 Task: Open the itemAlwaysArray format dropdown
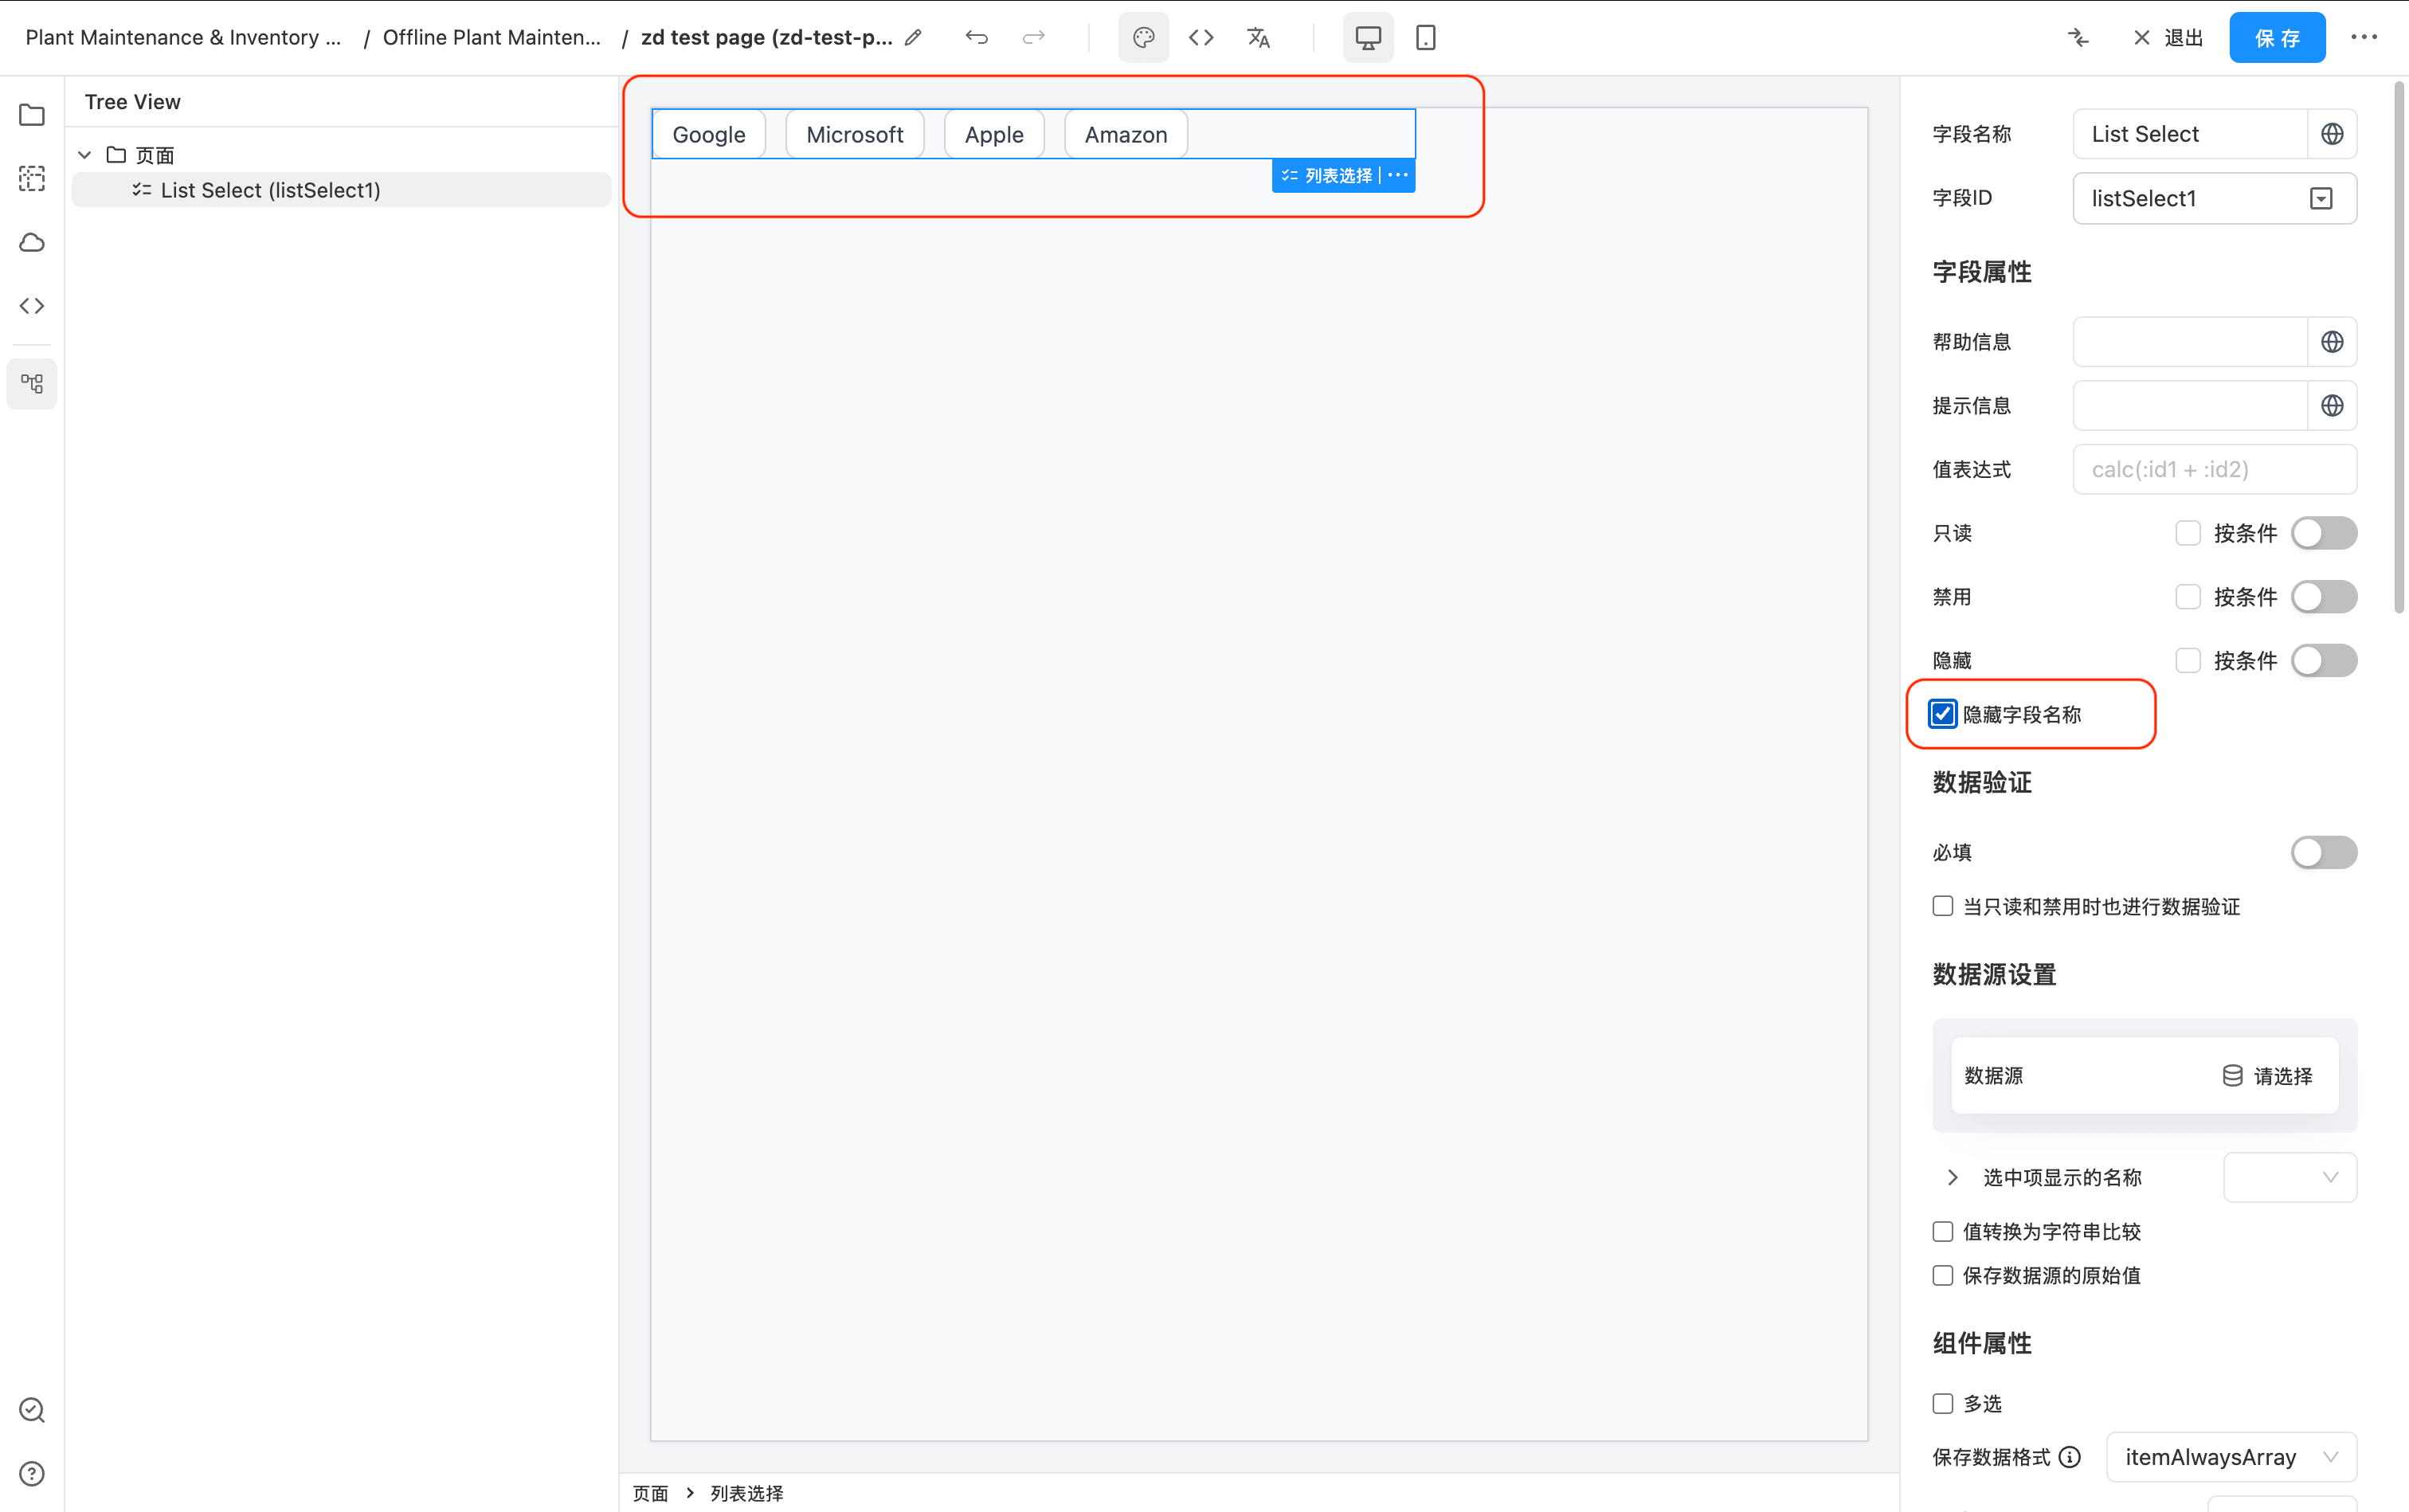2231,1457
